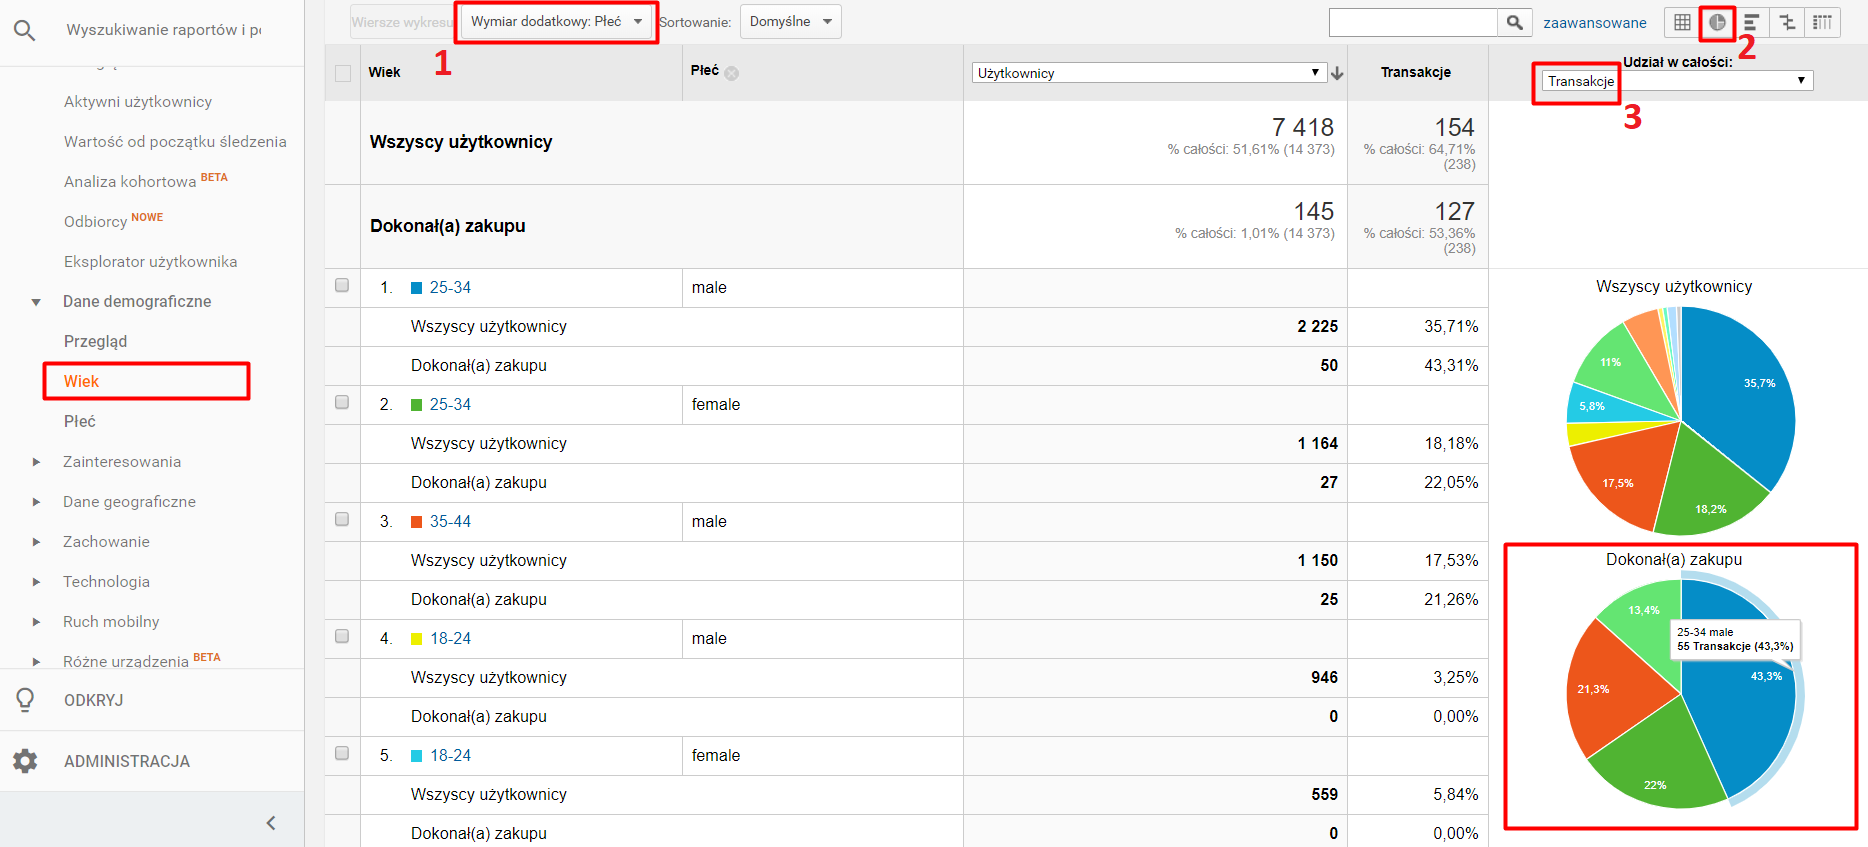The height and width of the screenshot is (847, 1868).
Task: Click the zaawansowane advanced filter link
Action: coord(1594,23)
